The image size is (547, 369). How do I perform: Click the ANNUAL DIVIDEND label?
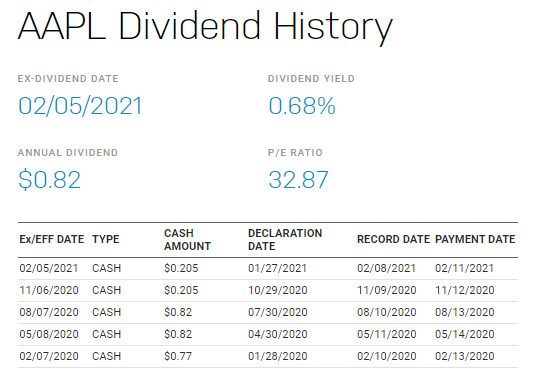coord(68,152)
